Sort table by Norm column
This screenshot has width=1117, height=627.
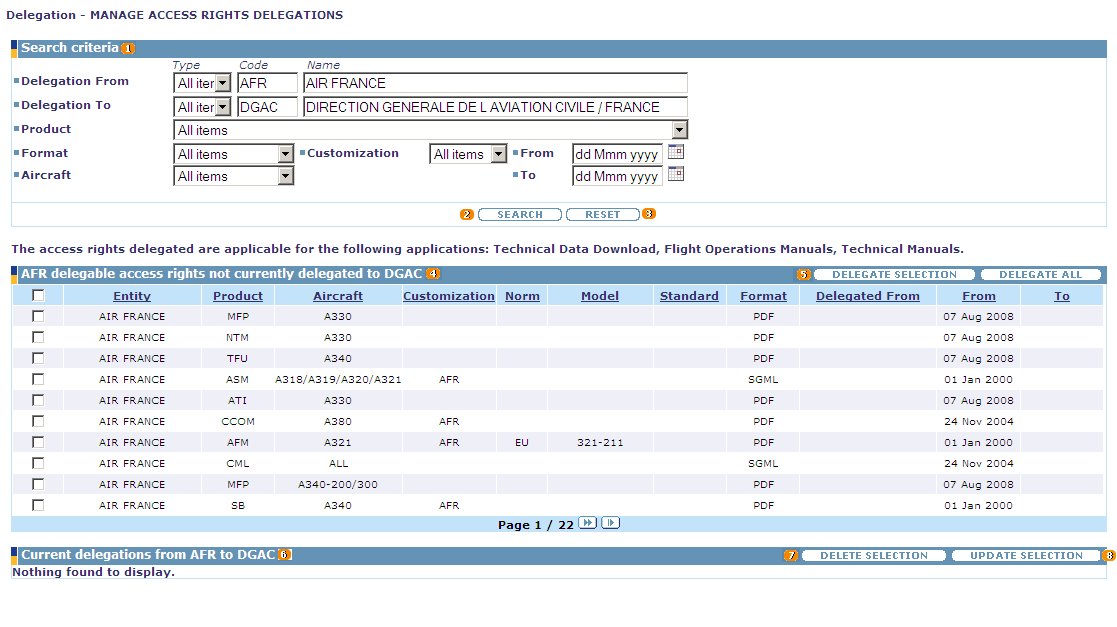click(522, 296)
